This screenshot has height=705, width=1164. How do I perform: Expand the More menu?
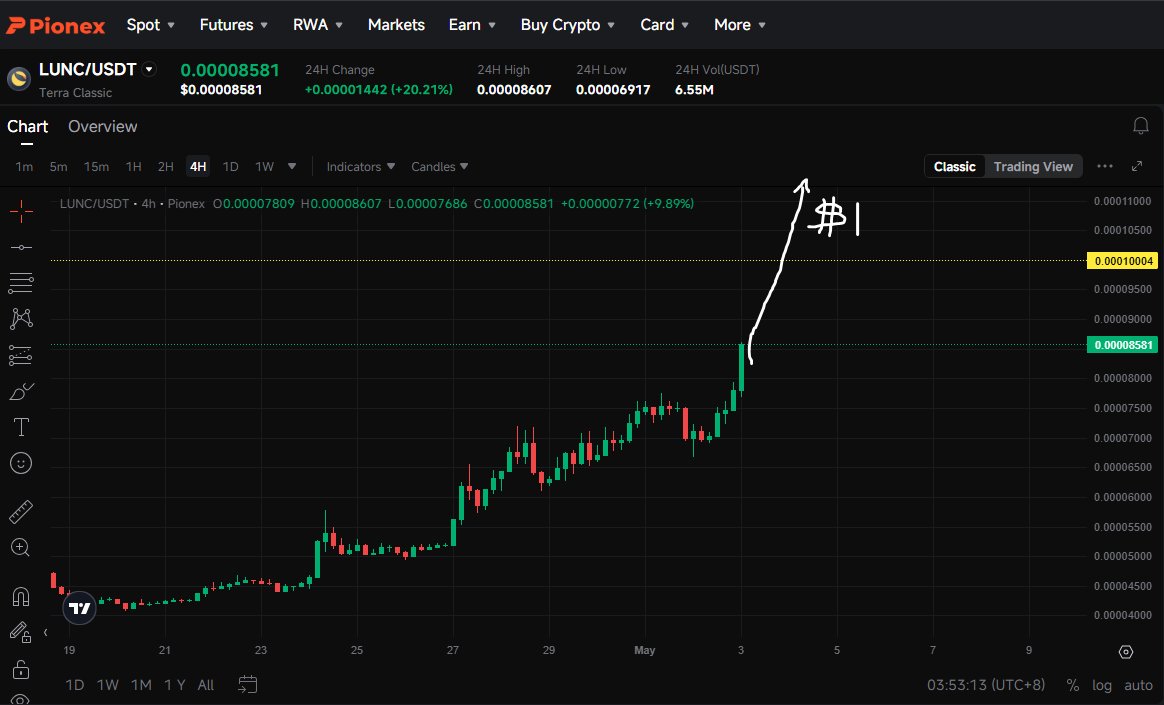739,24
